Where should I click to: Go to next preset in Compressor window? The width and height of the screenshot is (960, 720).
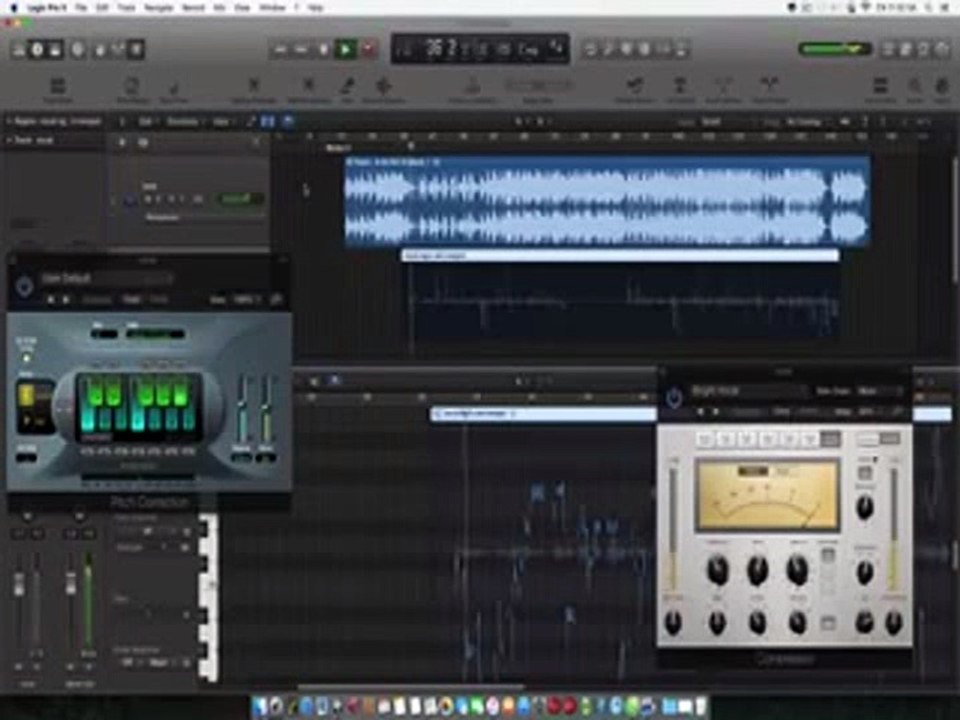coord(716,412)
